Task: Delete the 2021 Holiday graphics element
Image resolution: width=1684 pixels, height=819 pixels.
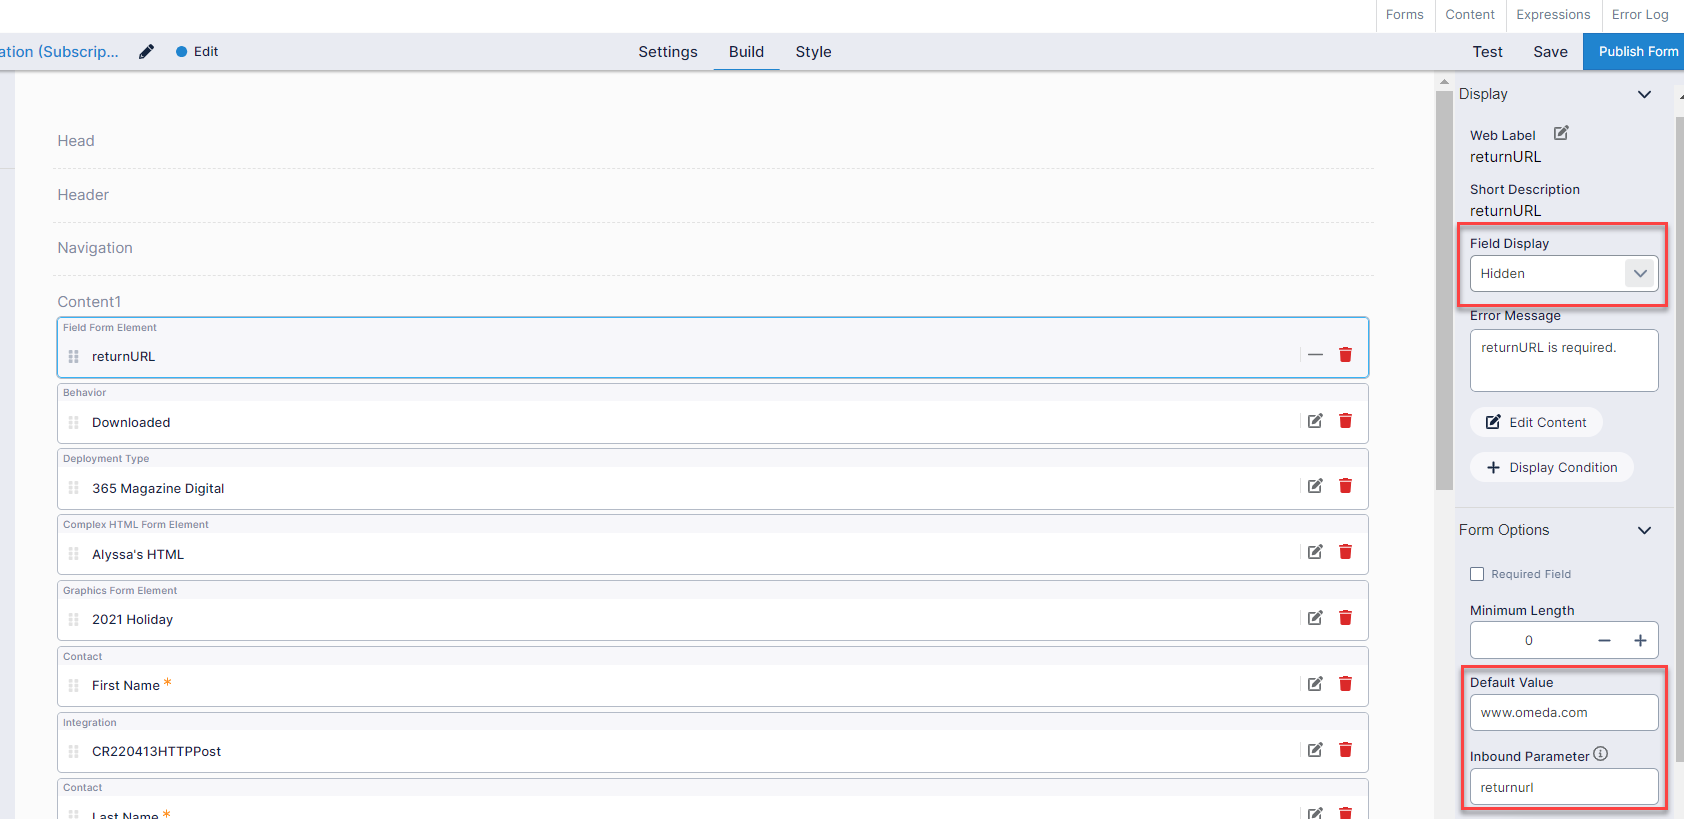Action: tap(1345, 619)
